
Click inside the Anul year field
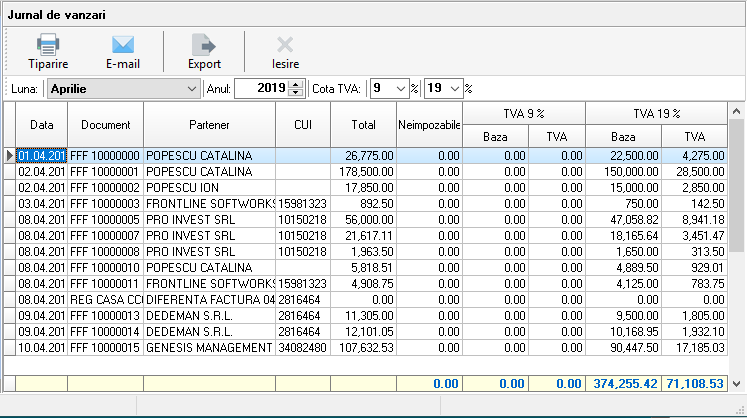(x=260, y=89)
